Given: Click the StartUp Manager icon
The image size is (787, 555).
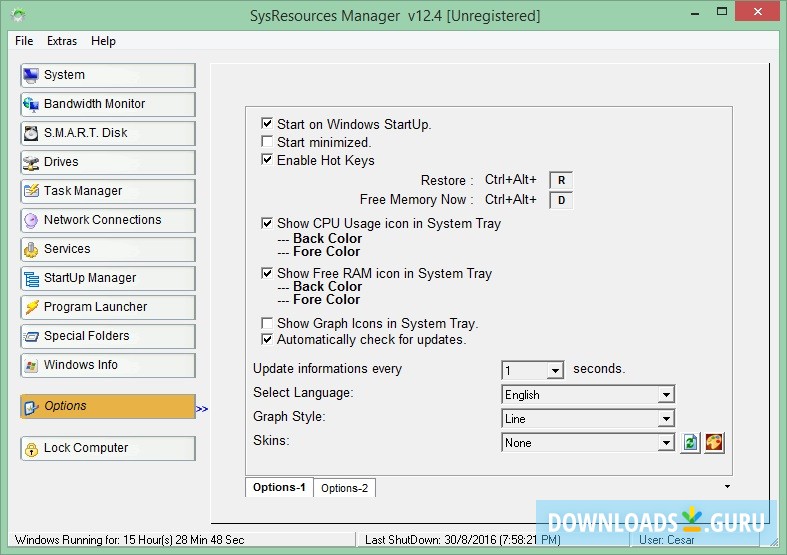Looking at the screenshot, I should point(31,279).
